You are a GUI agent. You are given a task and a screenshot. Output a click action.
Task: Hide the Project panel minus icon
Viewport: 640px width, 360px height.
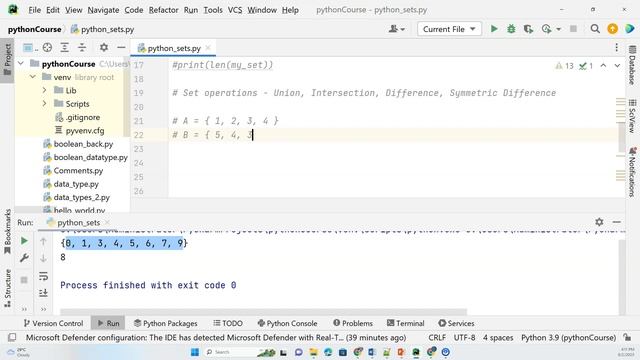(x=121, y=47)
